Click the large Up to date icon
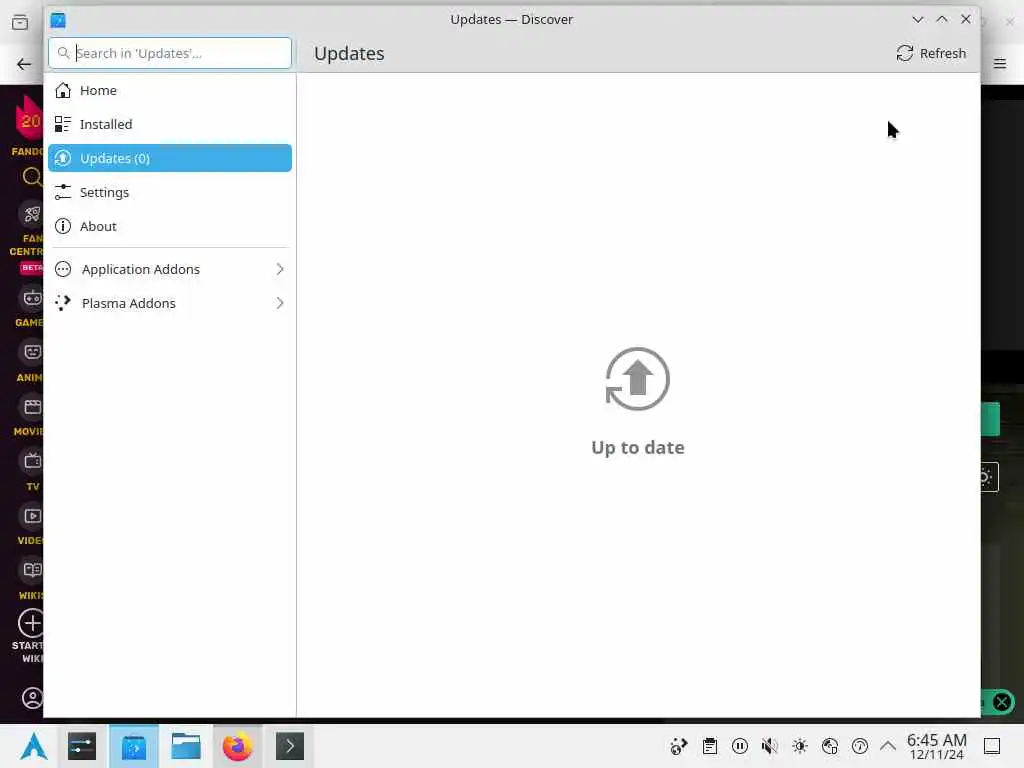The height and width of the screenshot is (768, 1024). 637,379
